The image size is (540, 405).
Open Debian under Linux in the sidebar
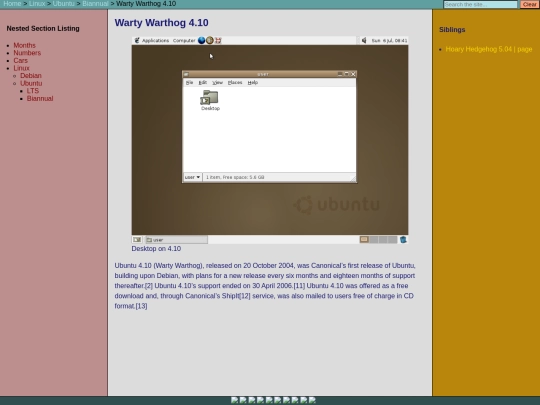tap(31, 76)
